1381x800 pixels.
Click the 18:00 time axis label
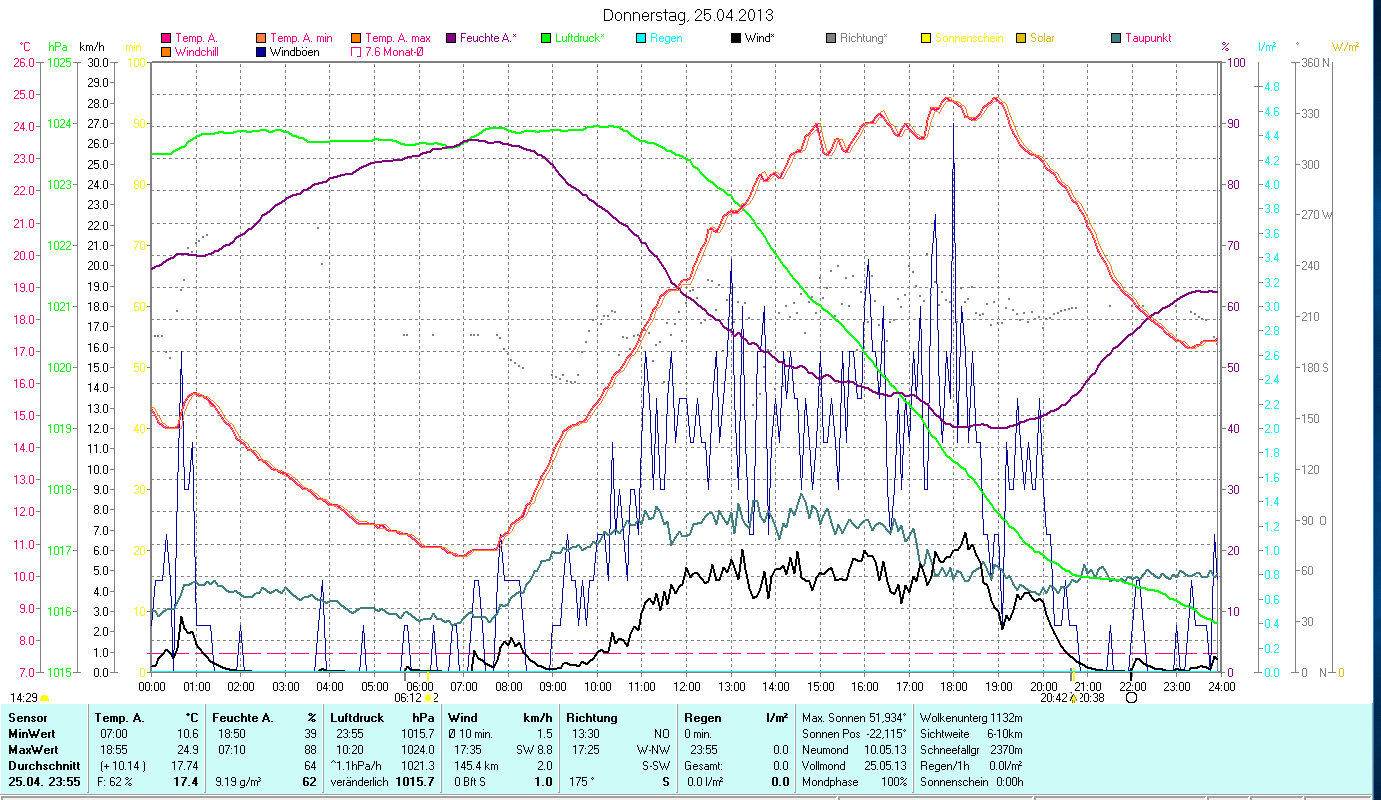pos(954,686)
